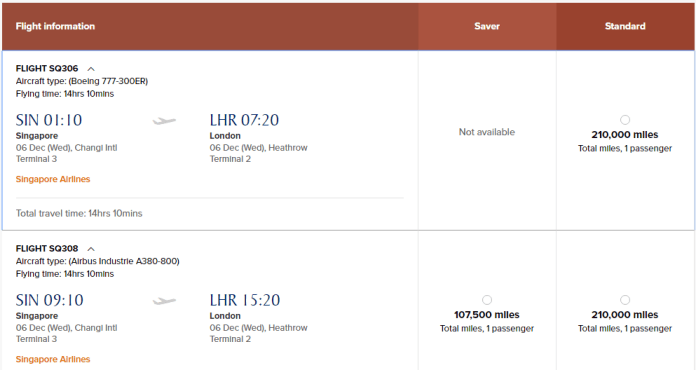Collapse the FLIGHT SQ306 details chevron
Viewport: 696px width, 370px height.
91,69
